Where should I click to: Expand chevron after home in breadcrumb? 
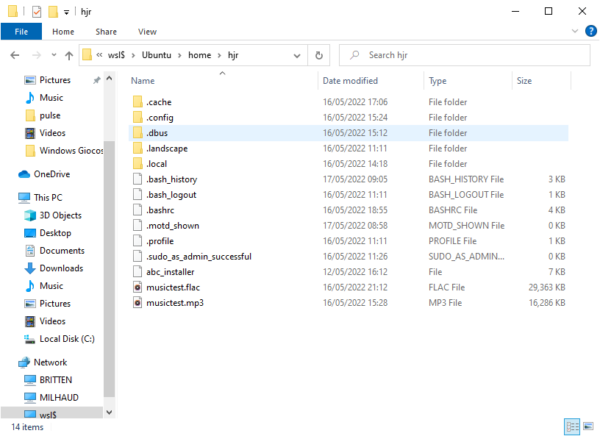coord(219,56)
